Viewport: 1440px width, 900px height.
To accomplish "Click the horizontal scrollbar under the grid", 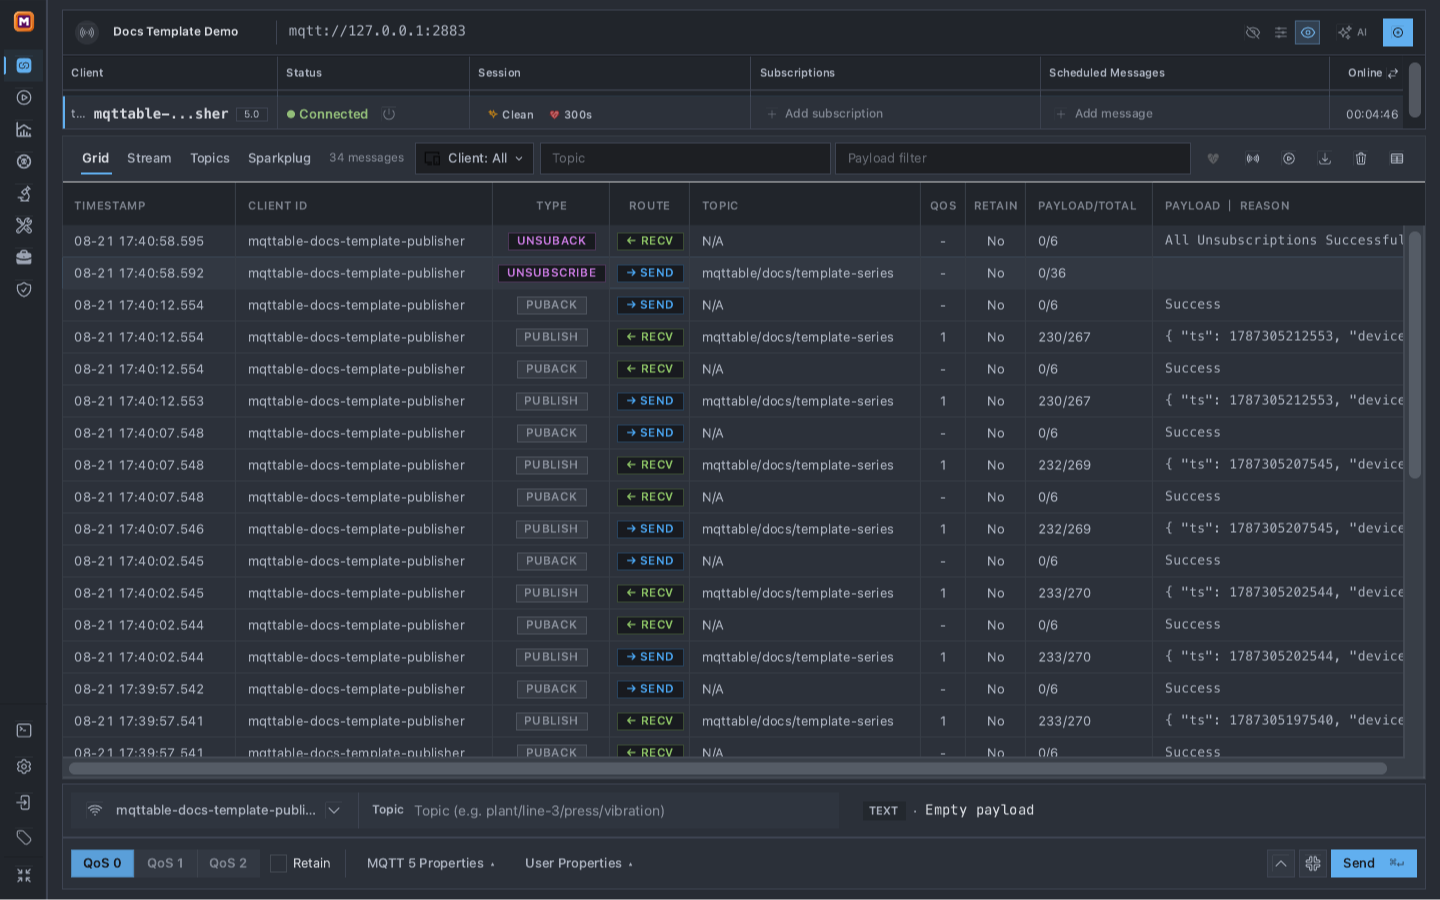I will 727,769.
